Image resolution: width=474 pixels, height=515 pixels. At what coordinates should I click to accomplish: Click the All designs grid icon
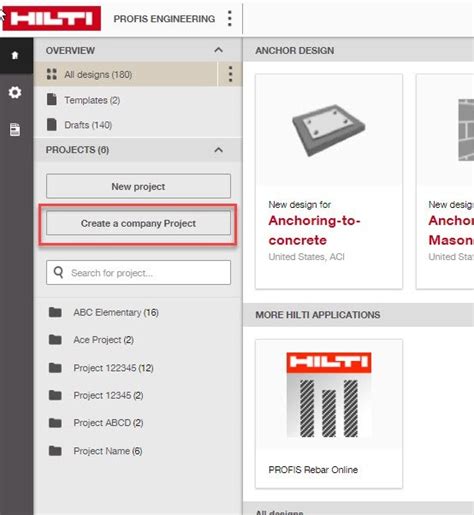click(52, 74)
